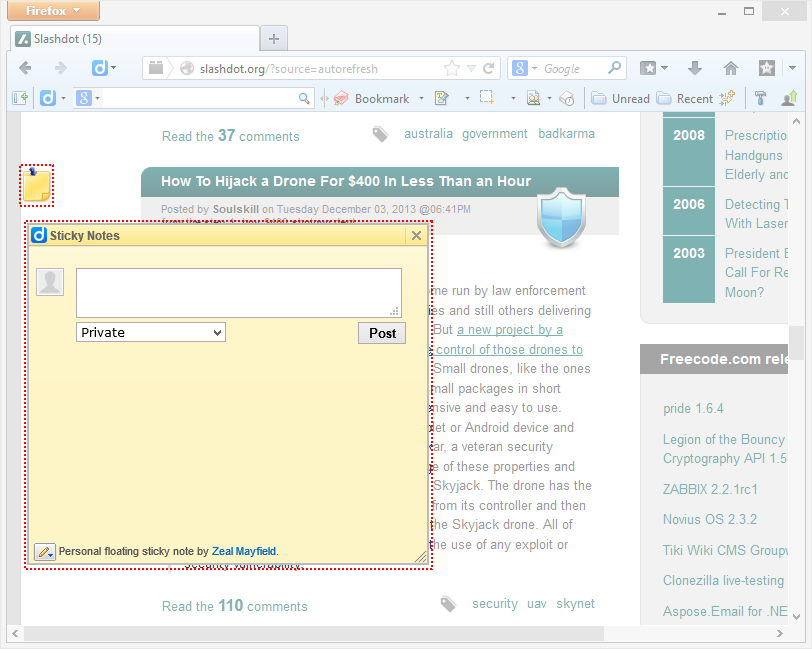Viewport: 812px width, 649px height.
Task: Close the Sticky Notes popup
Action: click(416, 236)
